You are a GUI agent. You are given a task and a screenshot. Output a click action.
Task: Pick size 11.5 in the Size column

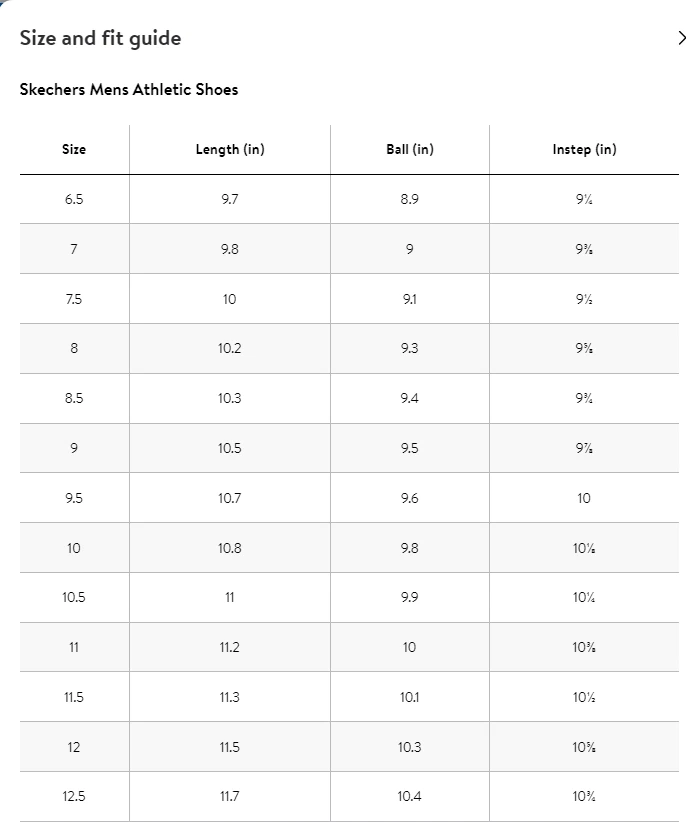click(74, 697)
